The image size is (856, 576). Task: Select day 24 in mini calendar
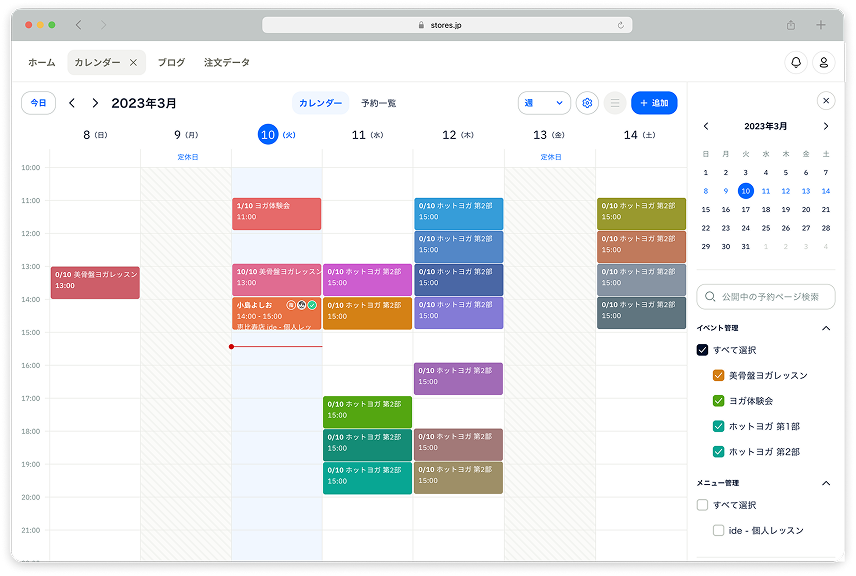point(746,228)
